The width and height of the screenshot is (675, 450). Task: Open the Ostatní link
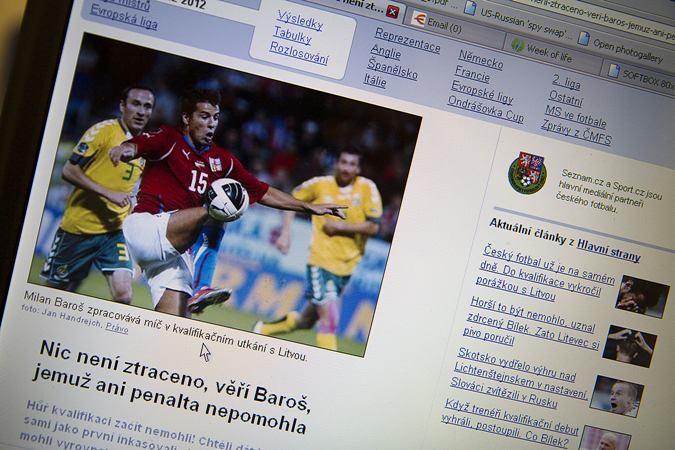pyautogui.click(x=566, y=99)
